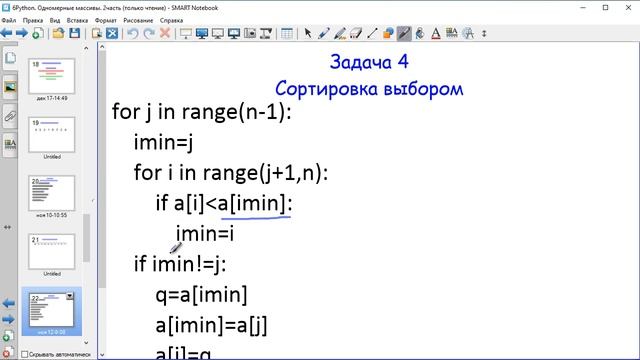Viewport: 640px width, 360px height.
Task: Select the Text tool letter A
Action: (436, 33)
